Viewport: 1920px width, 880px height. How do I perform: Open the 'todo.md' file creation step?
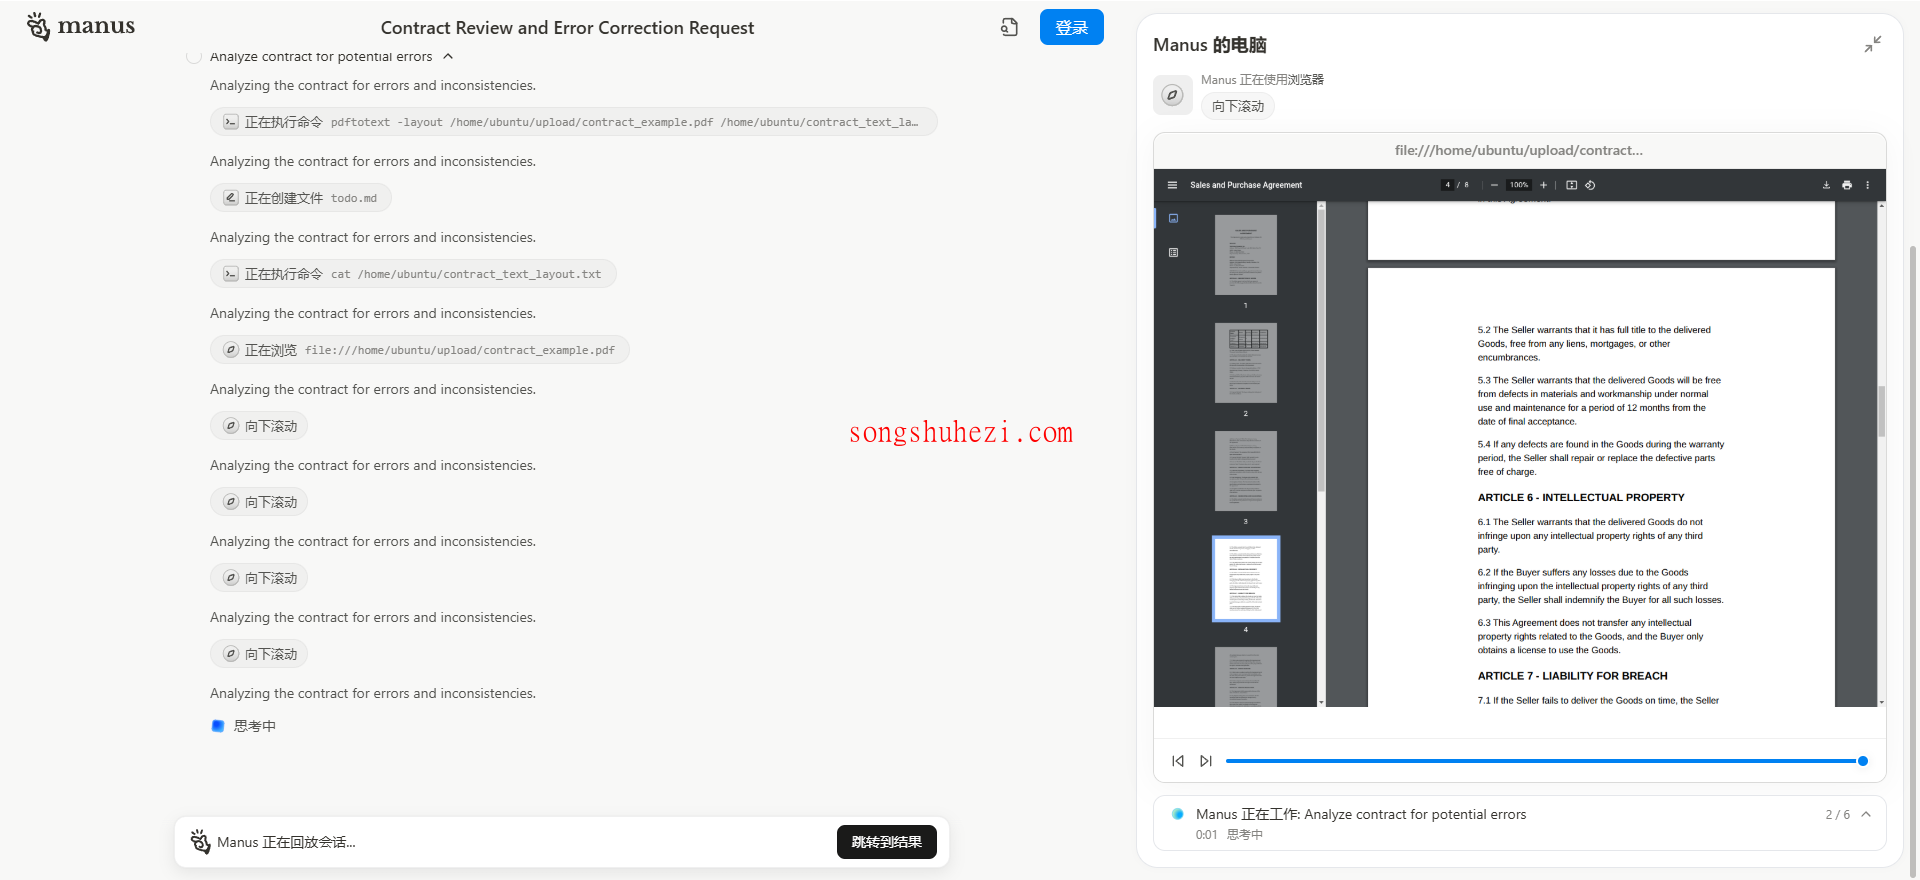300,198
